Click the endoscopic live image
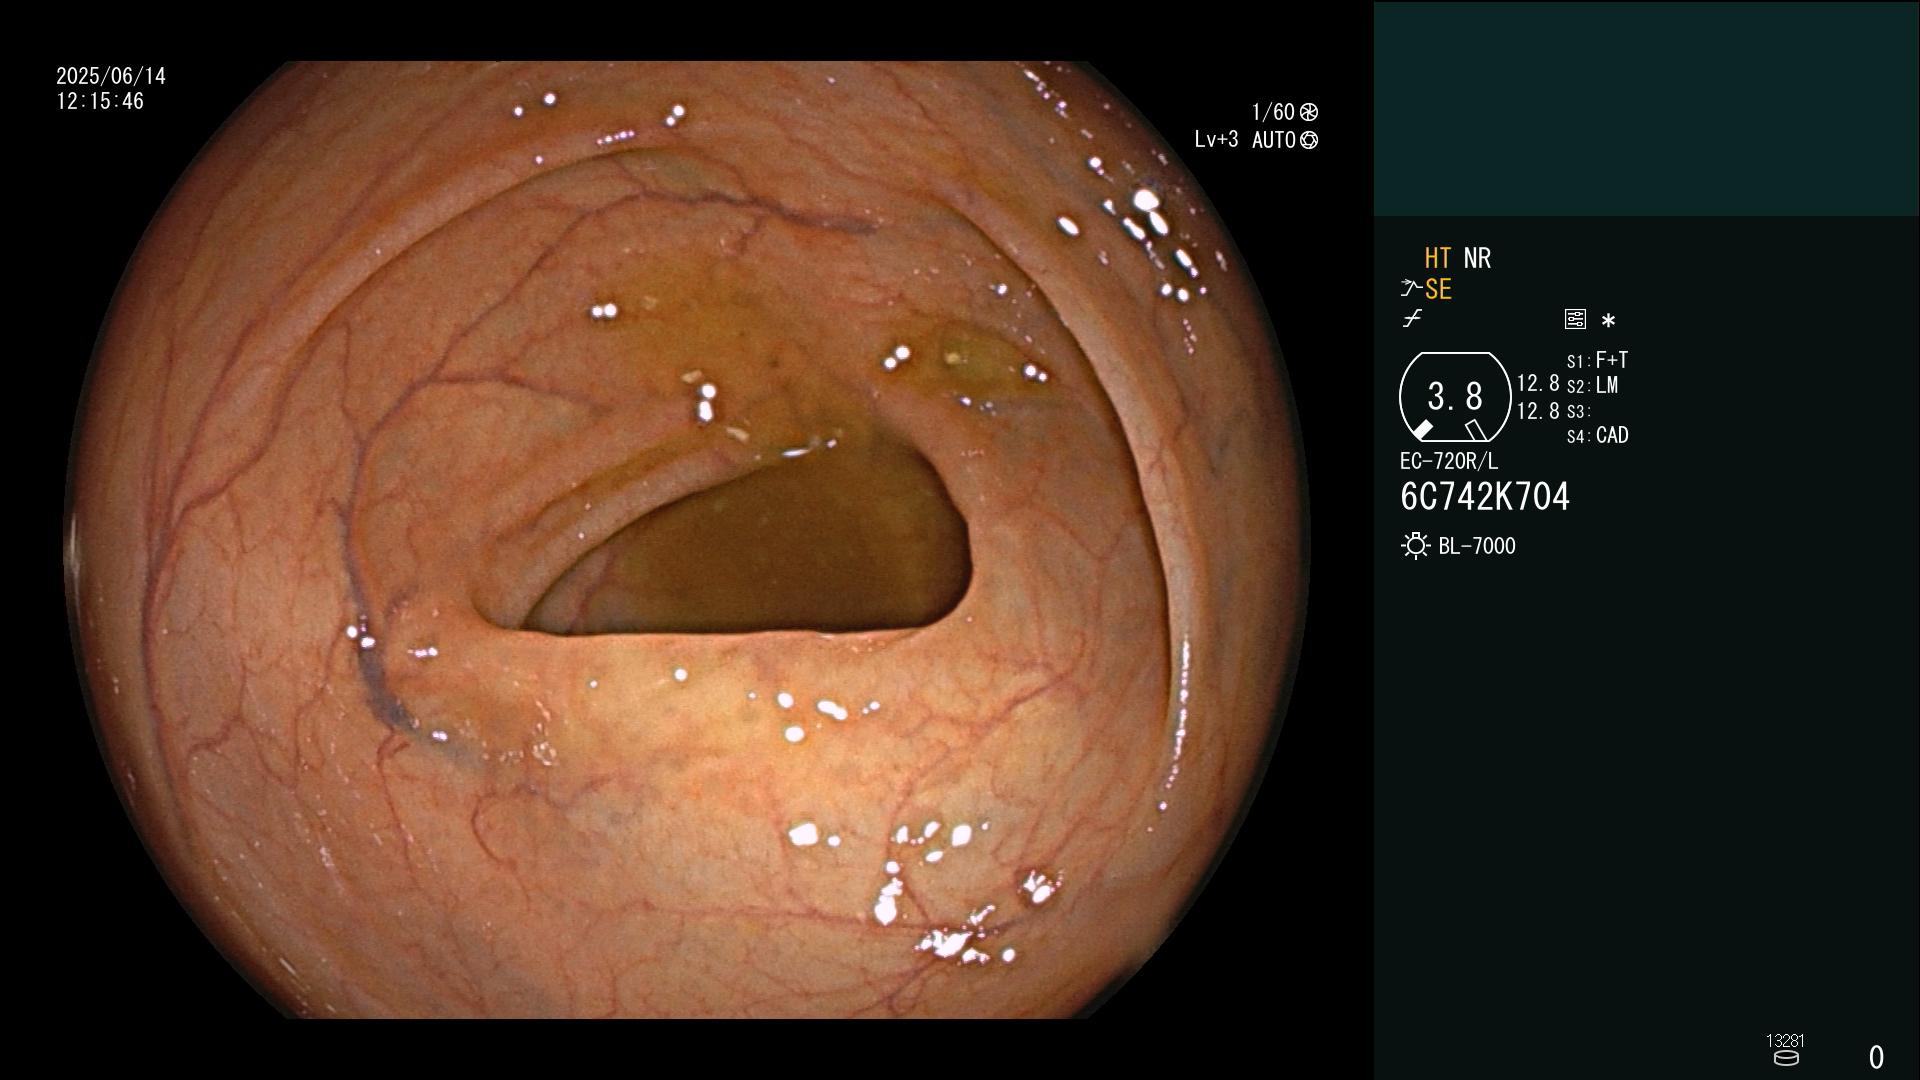 click(x=687, y=540)
